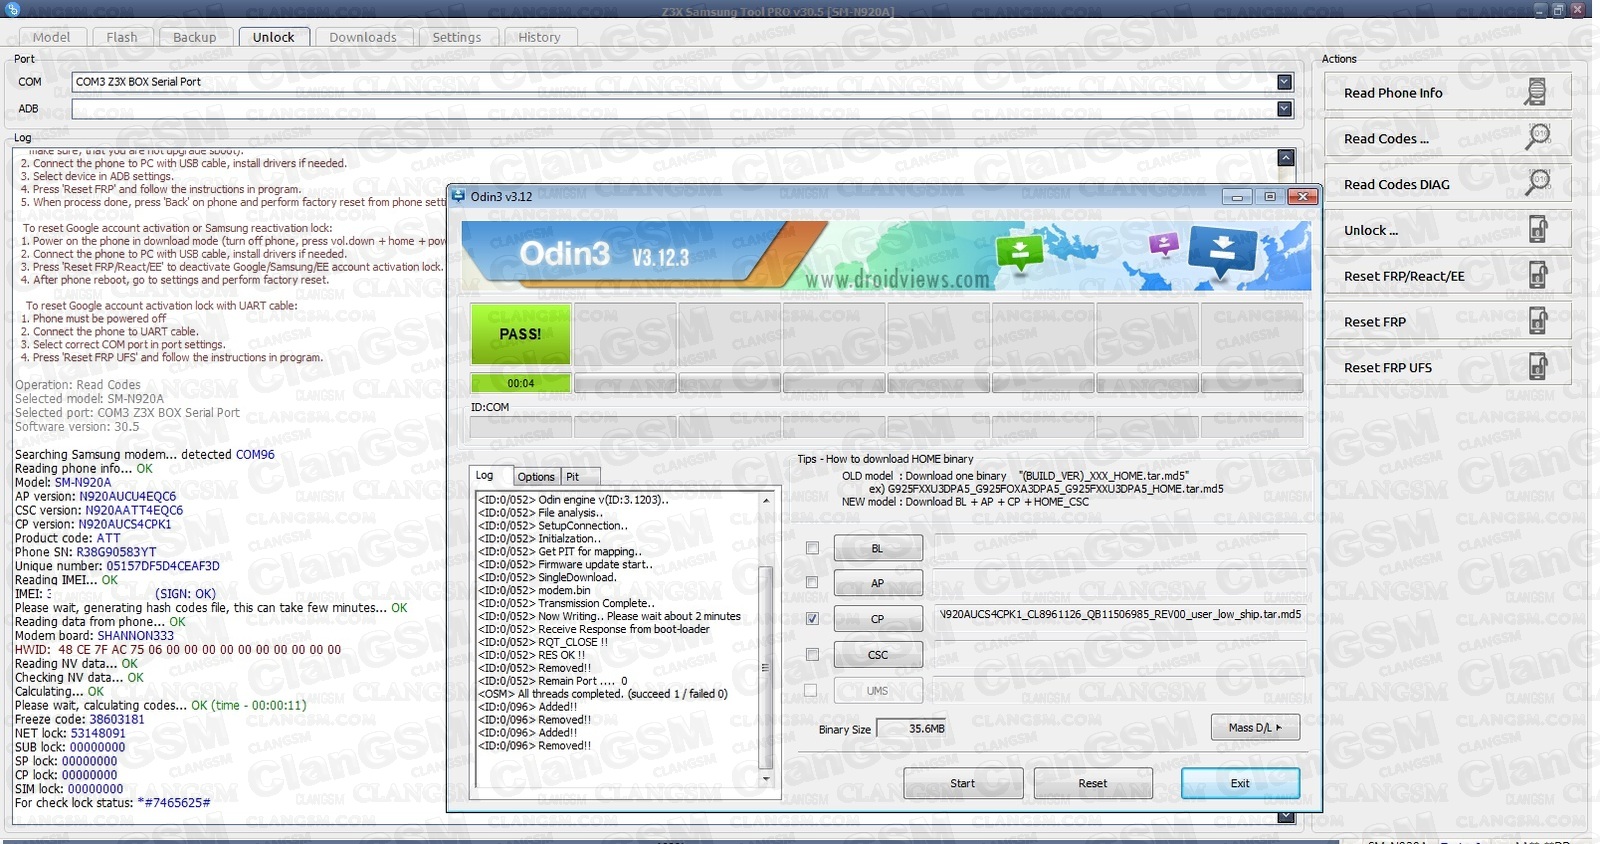Click the Freeze code 38603181 value
1600x844 pixels.
coord(117,719)
